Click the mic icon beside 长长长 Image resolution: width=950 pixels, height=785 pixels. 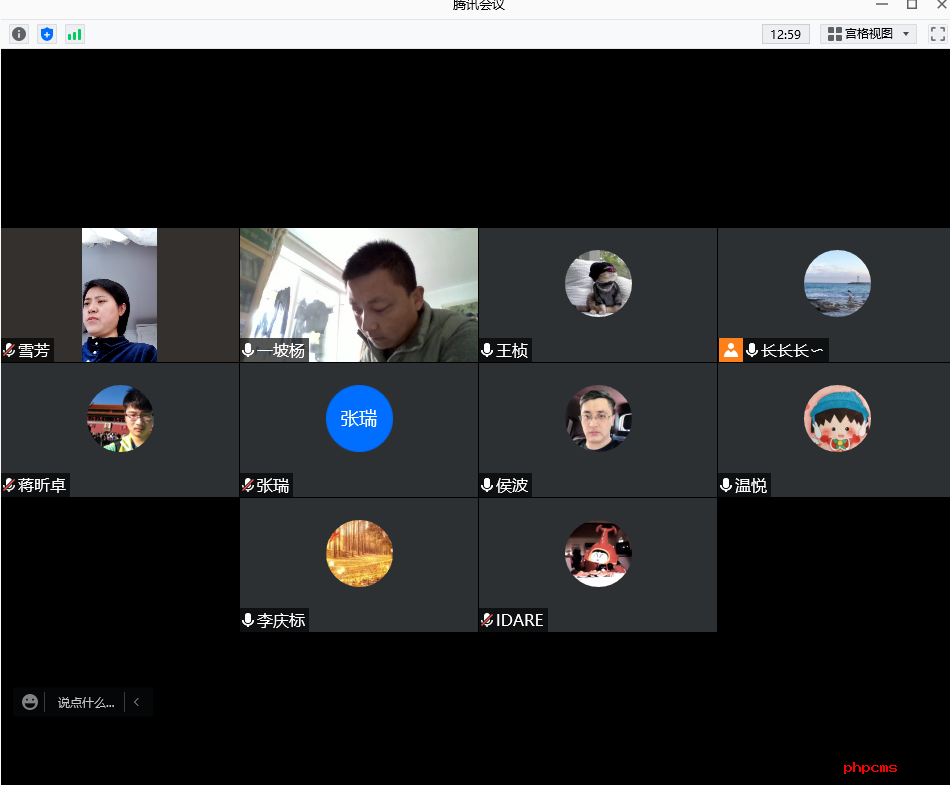752,350
